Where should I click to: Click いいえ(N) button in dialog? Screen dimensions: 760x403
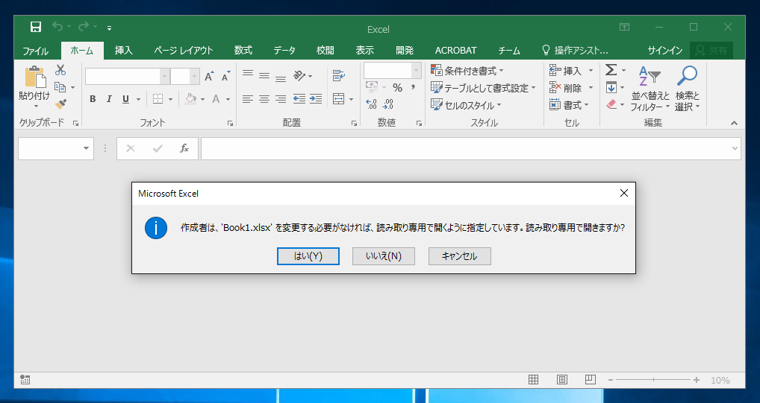pos(383,256)
